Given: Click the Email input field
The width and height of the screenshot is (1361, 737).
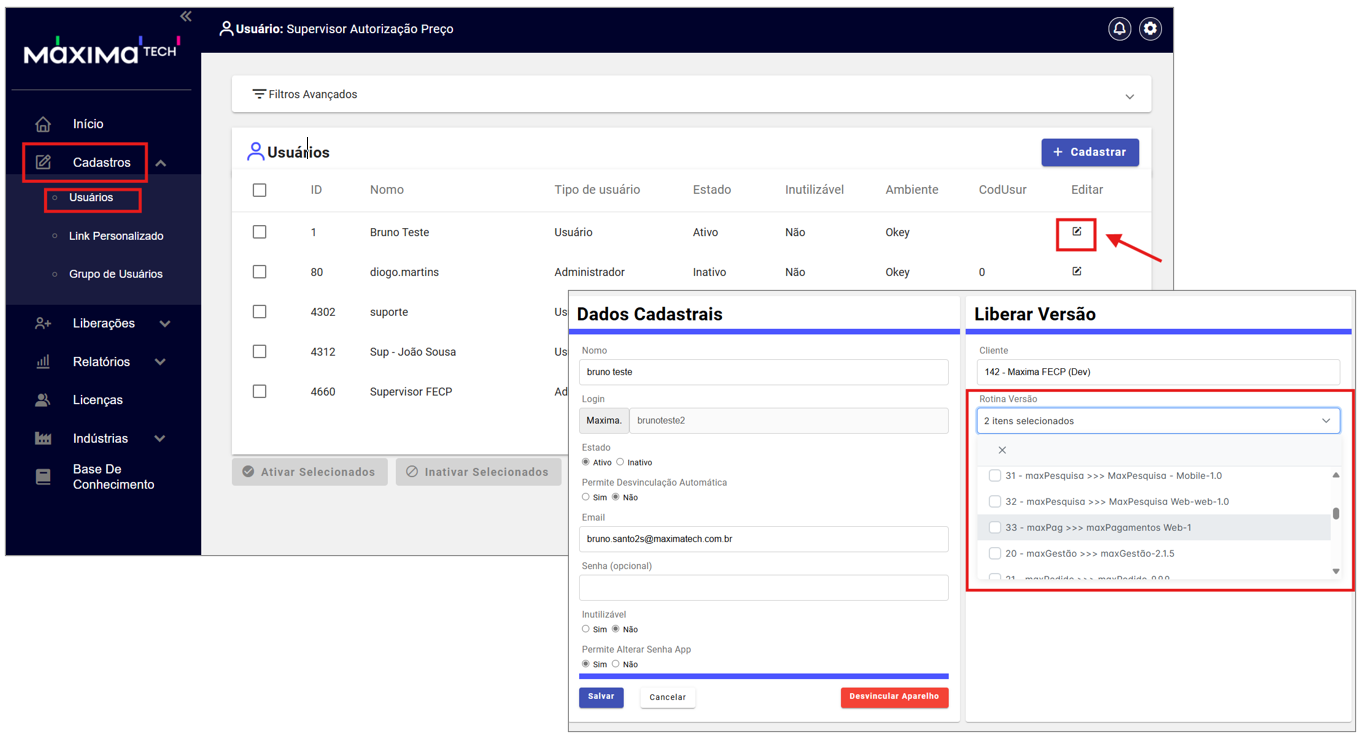Looking at the screenshot, I should [763, 539].
